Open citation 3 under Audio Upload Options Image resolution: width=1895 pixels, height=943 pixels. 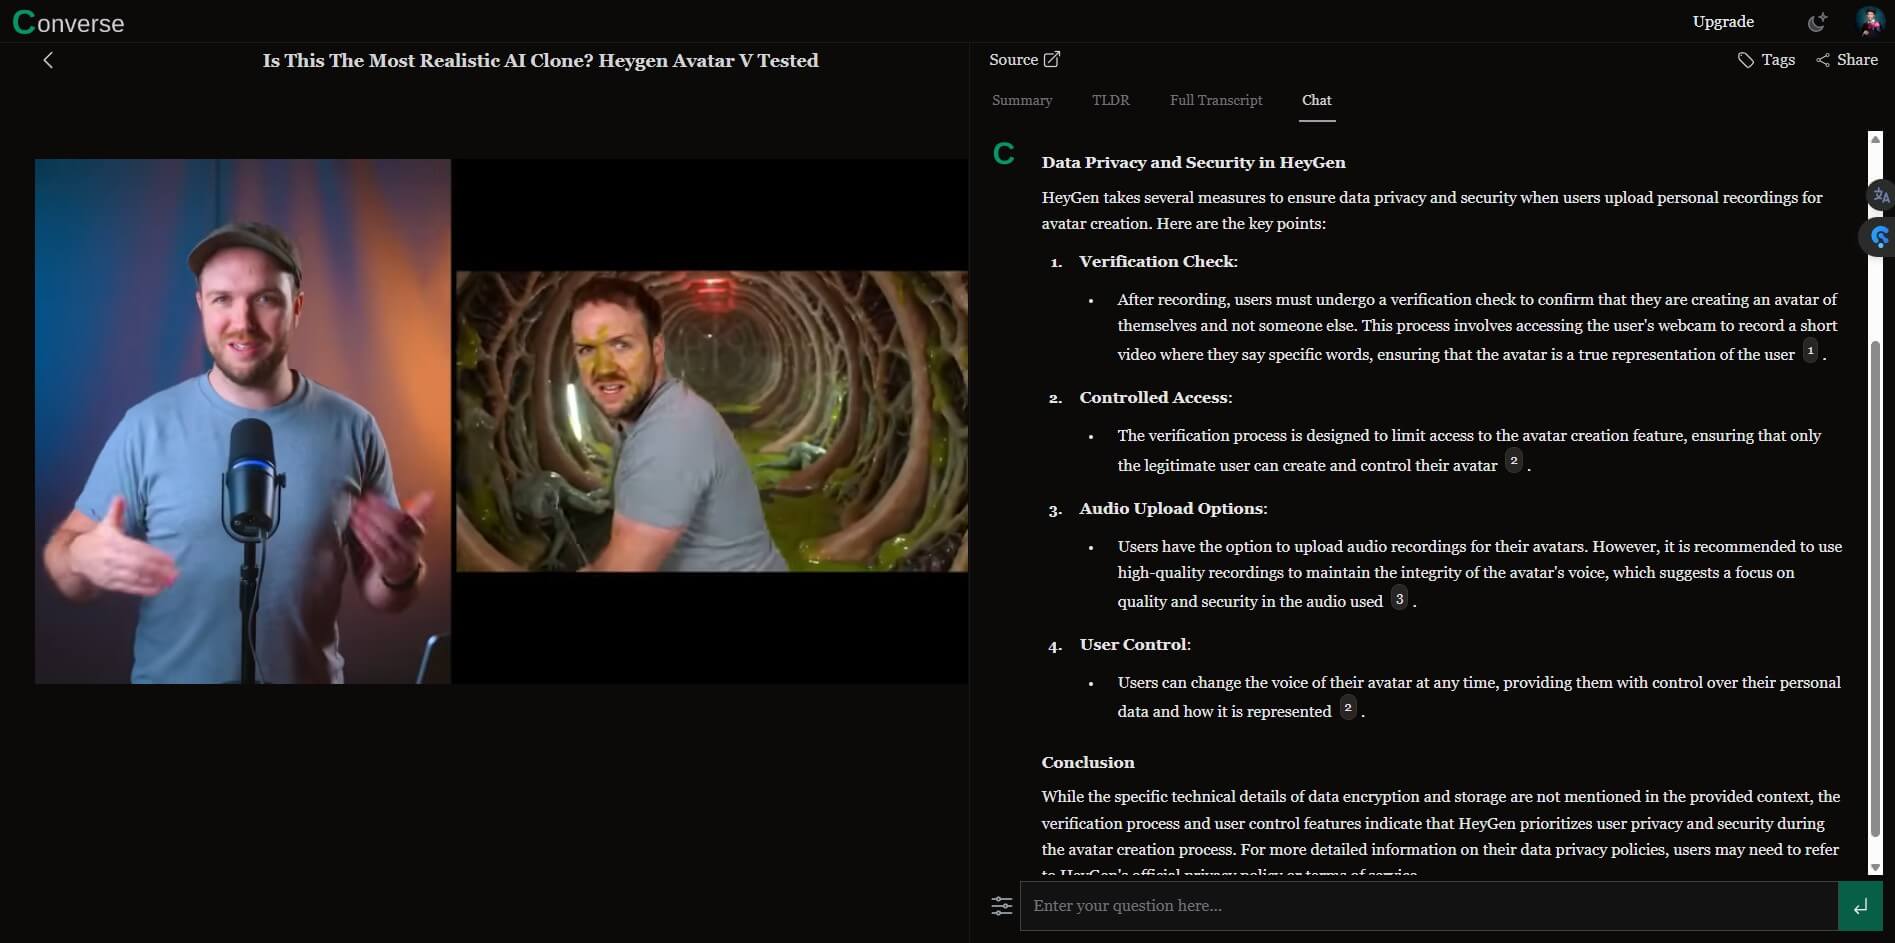pos(1399,598)
